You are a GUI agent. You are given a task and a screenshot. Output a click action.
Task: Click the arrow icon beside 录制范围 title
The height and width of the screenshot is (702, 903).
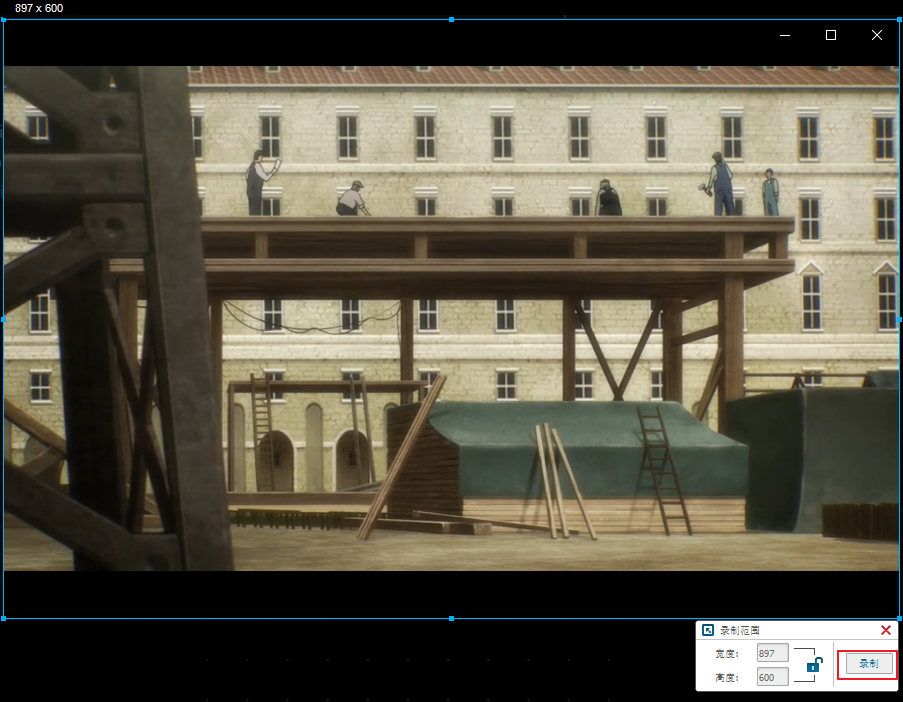(708, 630)
